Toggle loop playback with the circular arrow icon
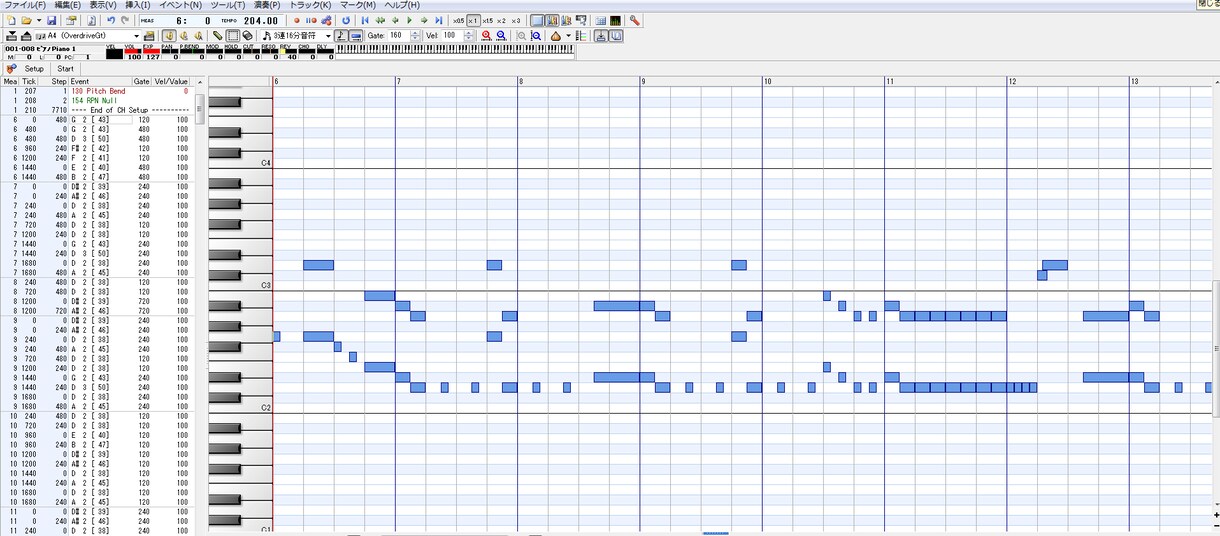The image size is (1220, 536). tap(347, 20)
